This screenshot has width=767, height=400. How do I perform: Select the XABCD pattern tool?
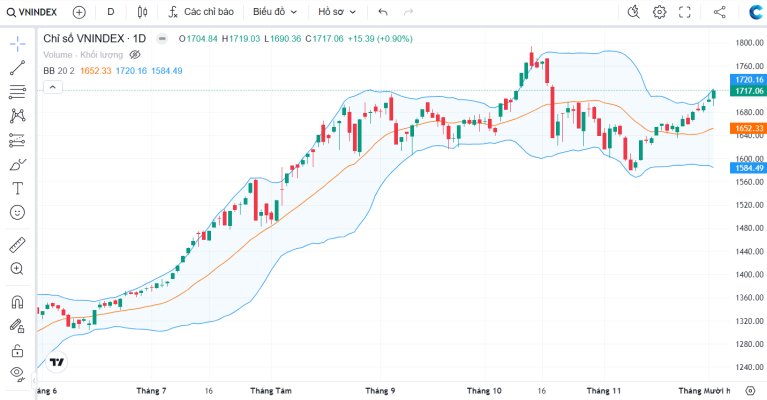click(17, 116)
